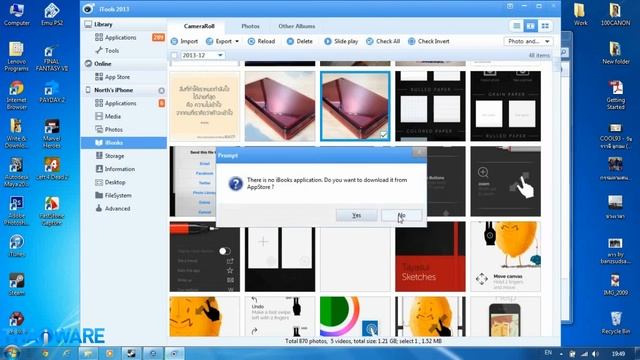
Task: Open the 100CANON folder
Action: 616,14
